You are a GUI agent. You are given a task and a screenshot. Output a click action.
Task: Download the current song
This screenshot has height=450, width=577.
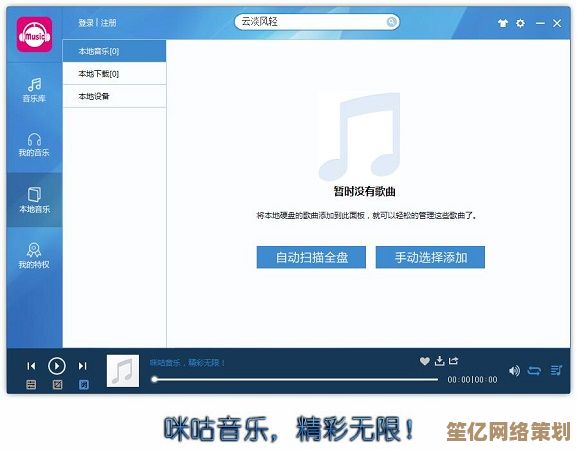tap(439, 361)
